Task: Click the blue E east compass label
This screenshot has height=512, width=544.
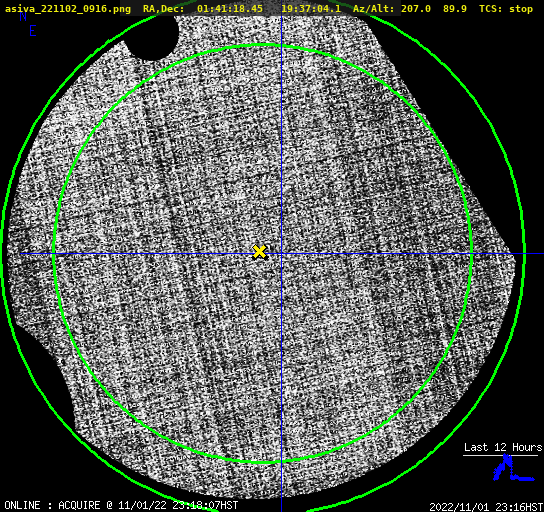Action: pos(33,32)
